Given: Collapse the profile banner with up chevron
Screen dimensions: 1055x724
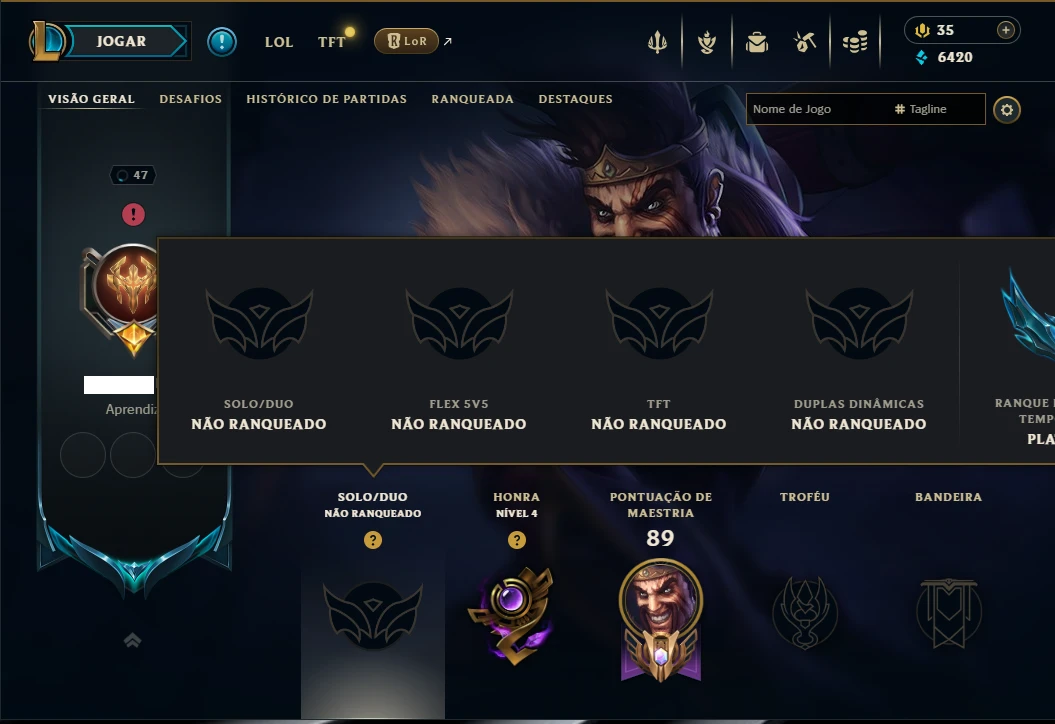Looking at the screenshot, I should [133, 640].
